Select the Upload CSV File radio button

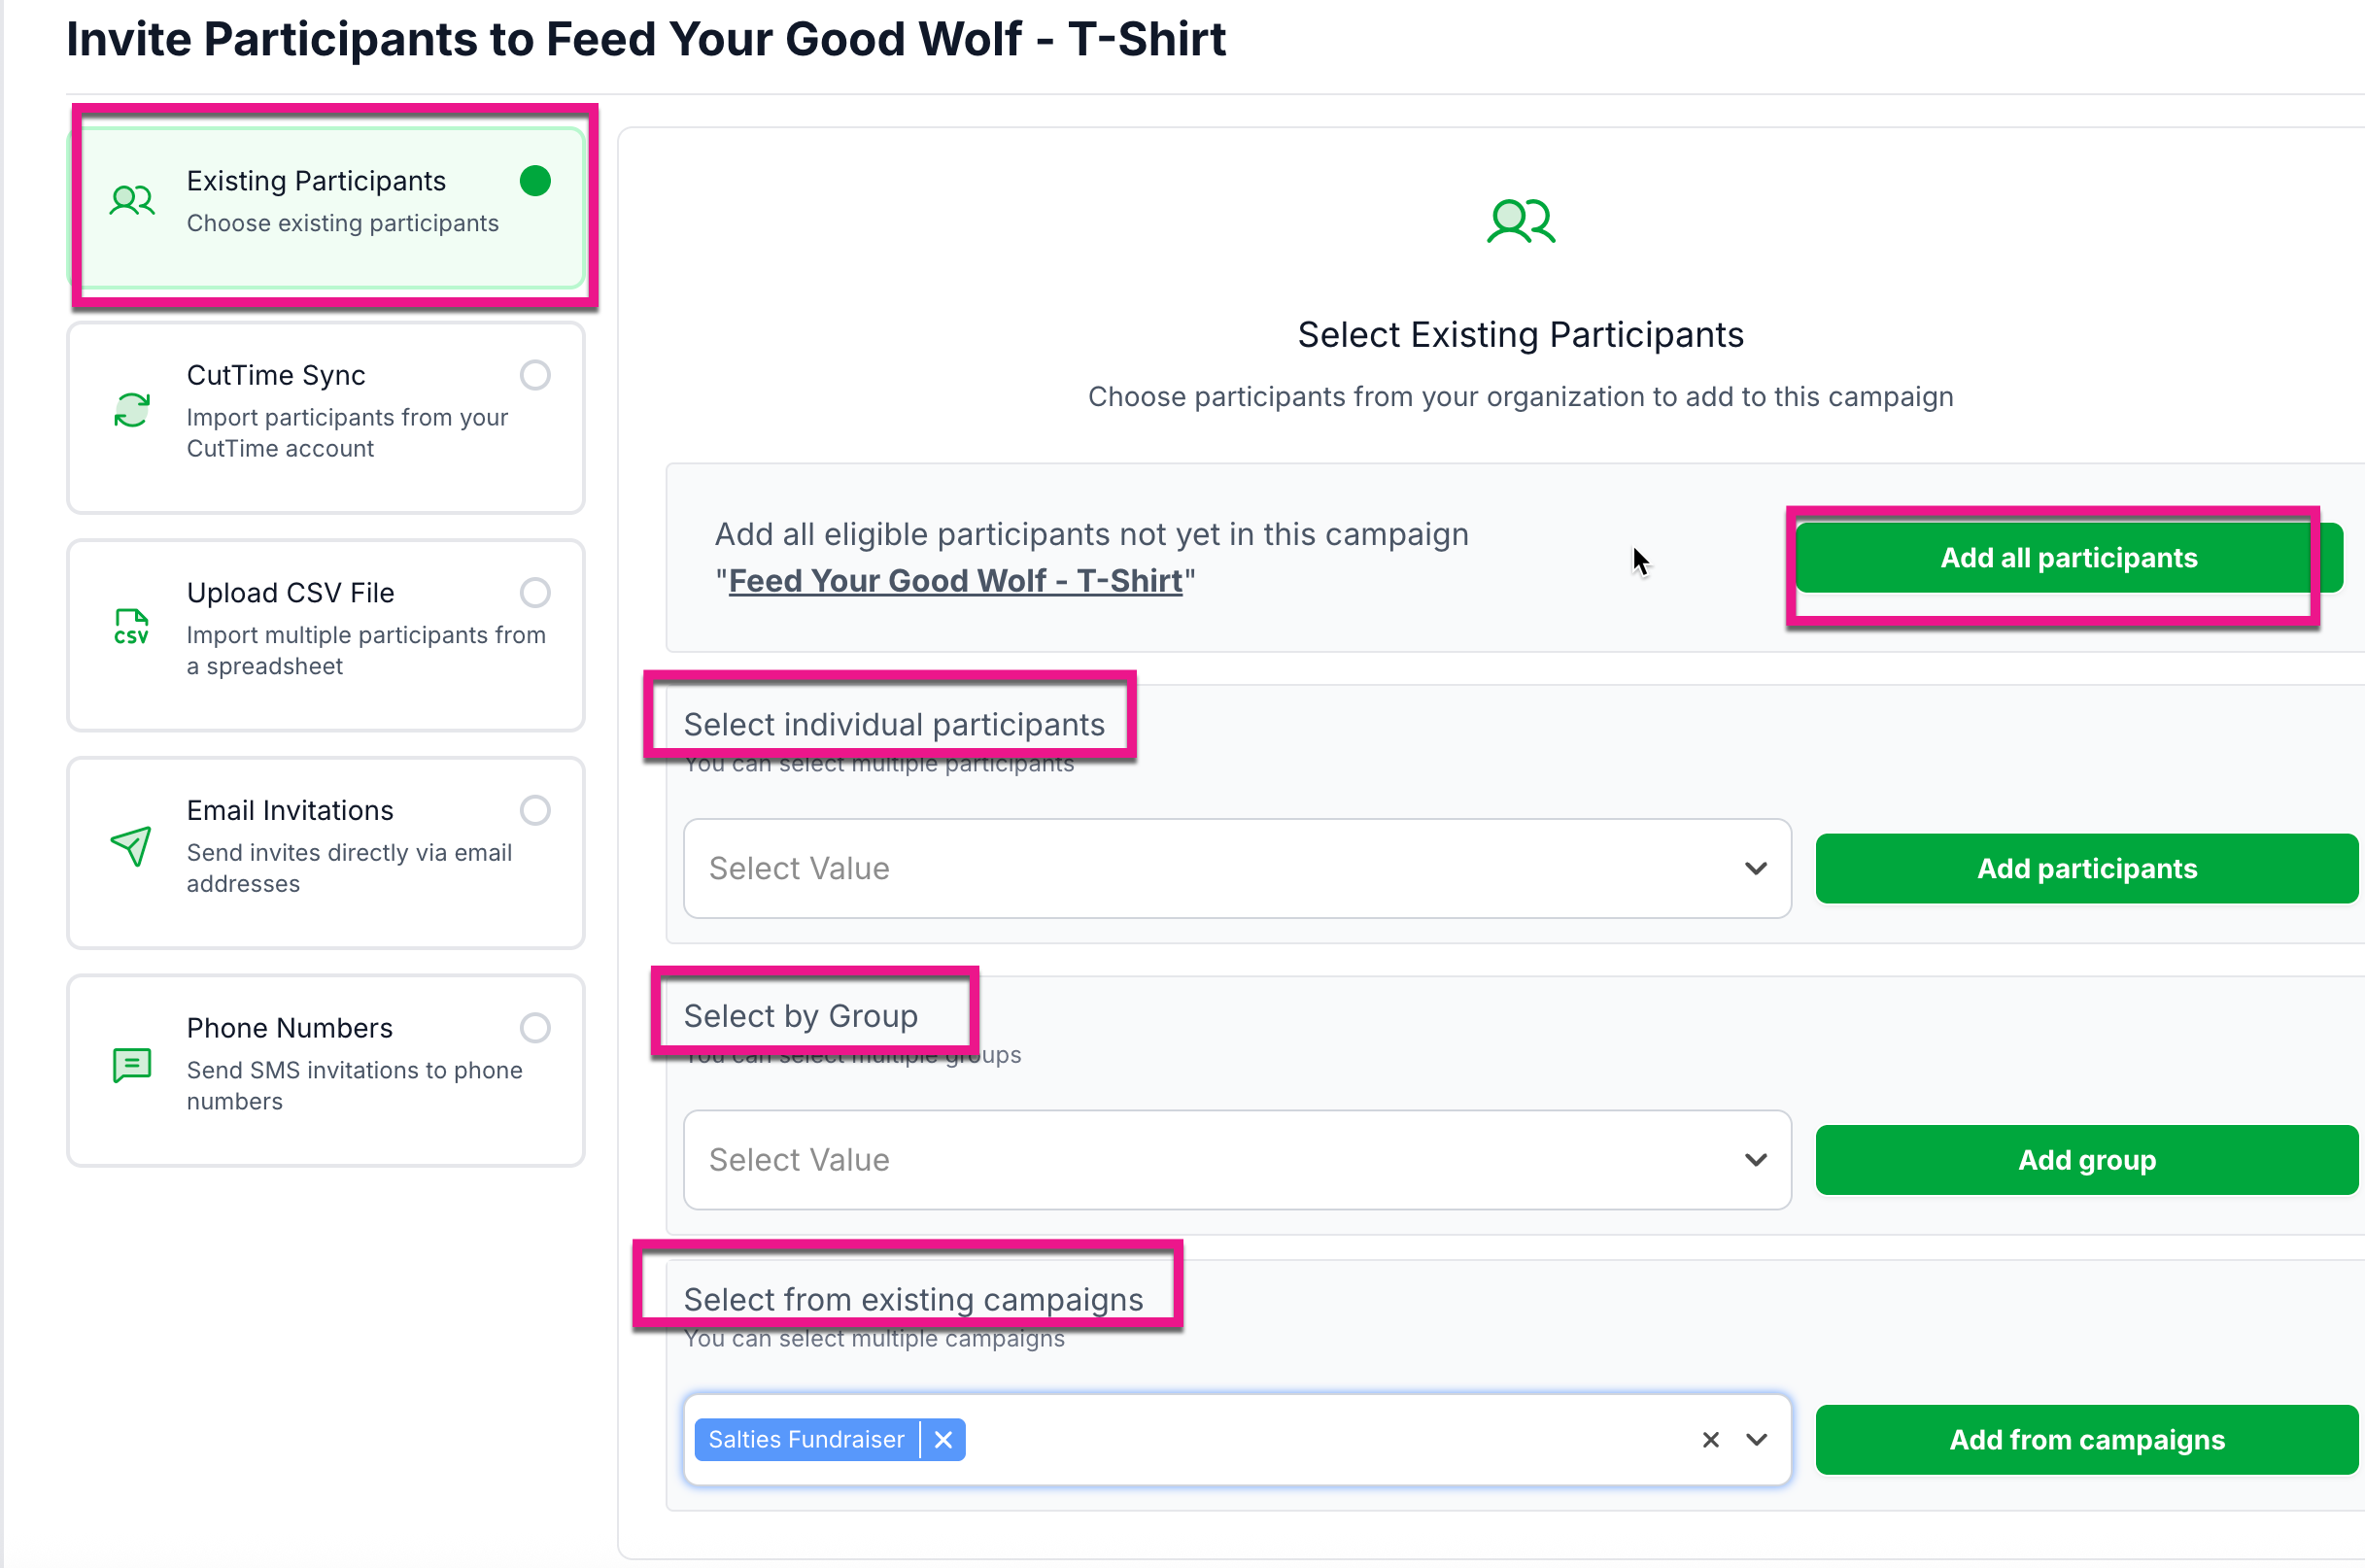point(535,593)
